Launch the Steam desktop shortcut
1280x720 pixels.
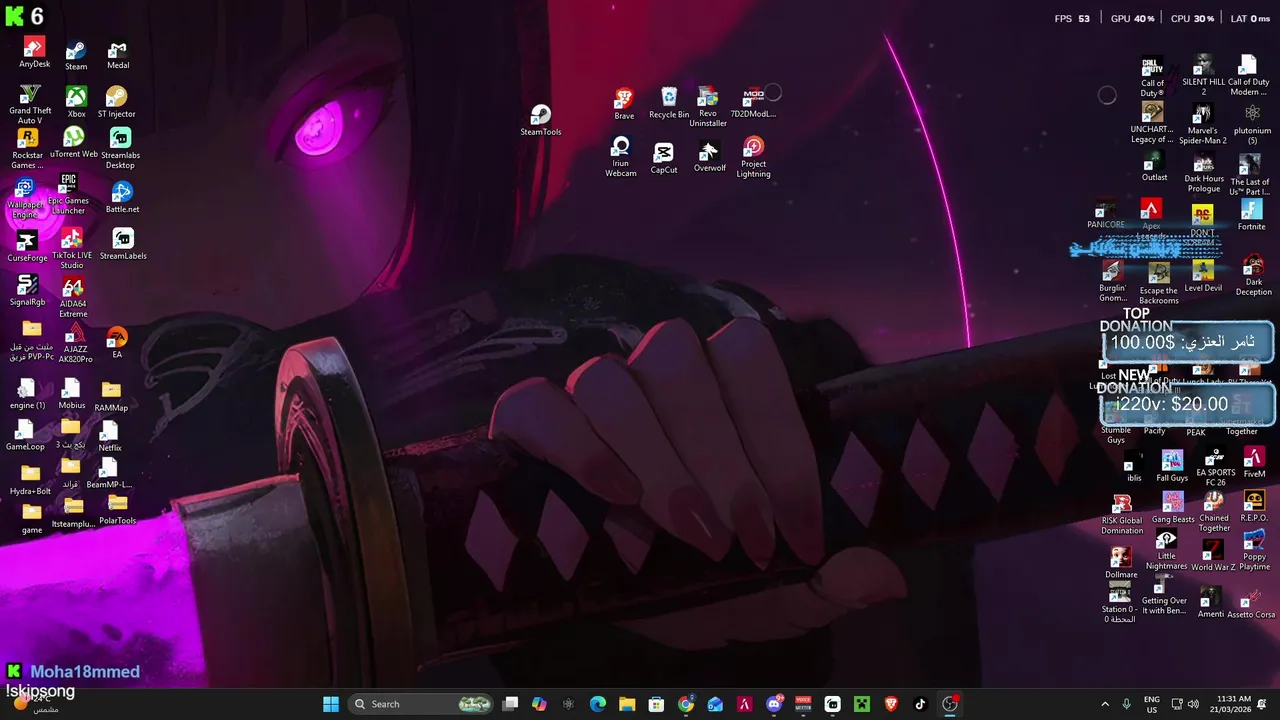click(x=76, y=56)
